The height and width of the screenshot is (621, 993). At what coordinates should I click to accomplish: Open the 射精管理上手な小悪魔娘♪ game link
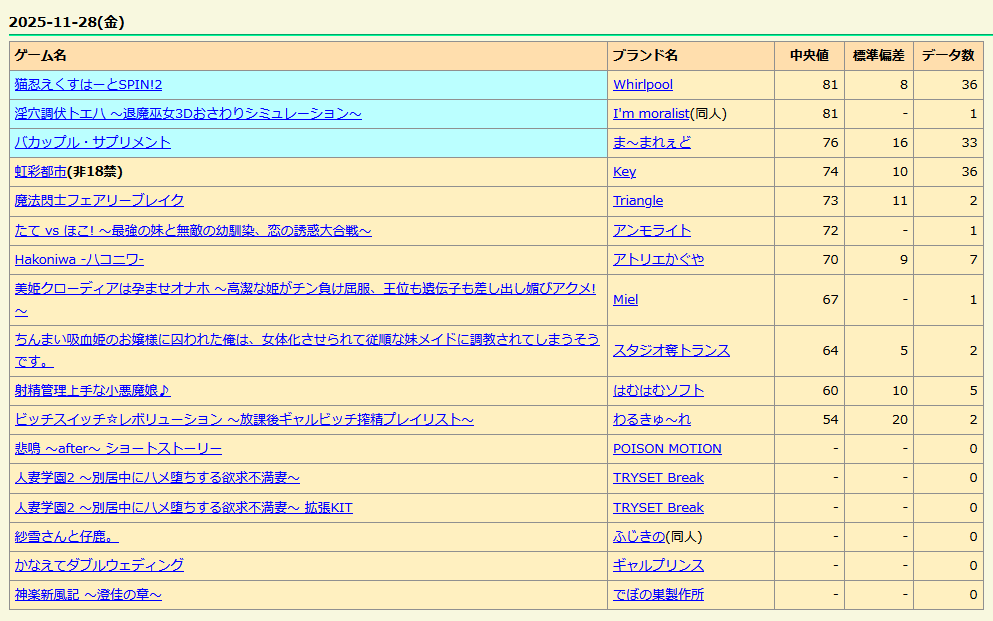pos(92,391)
